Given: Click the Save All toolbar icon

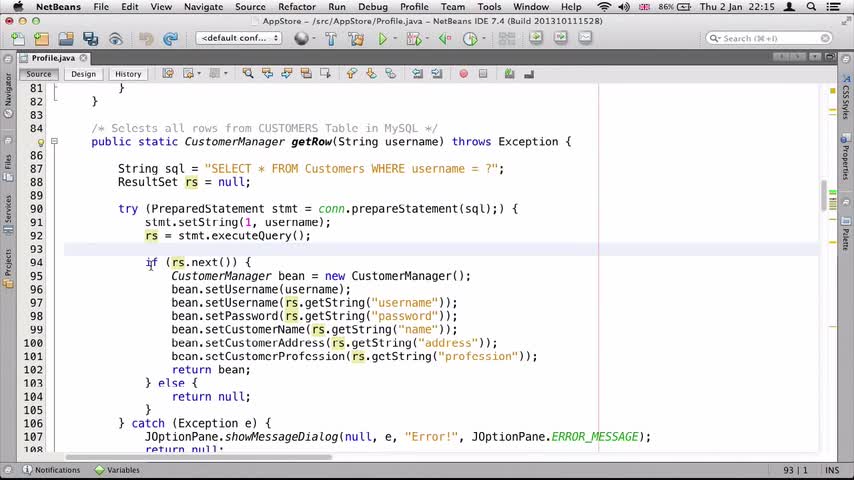Looking at the screenshot, I should coord(90,39).
